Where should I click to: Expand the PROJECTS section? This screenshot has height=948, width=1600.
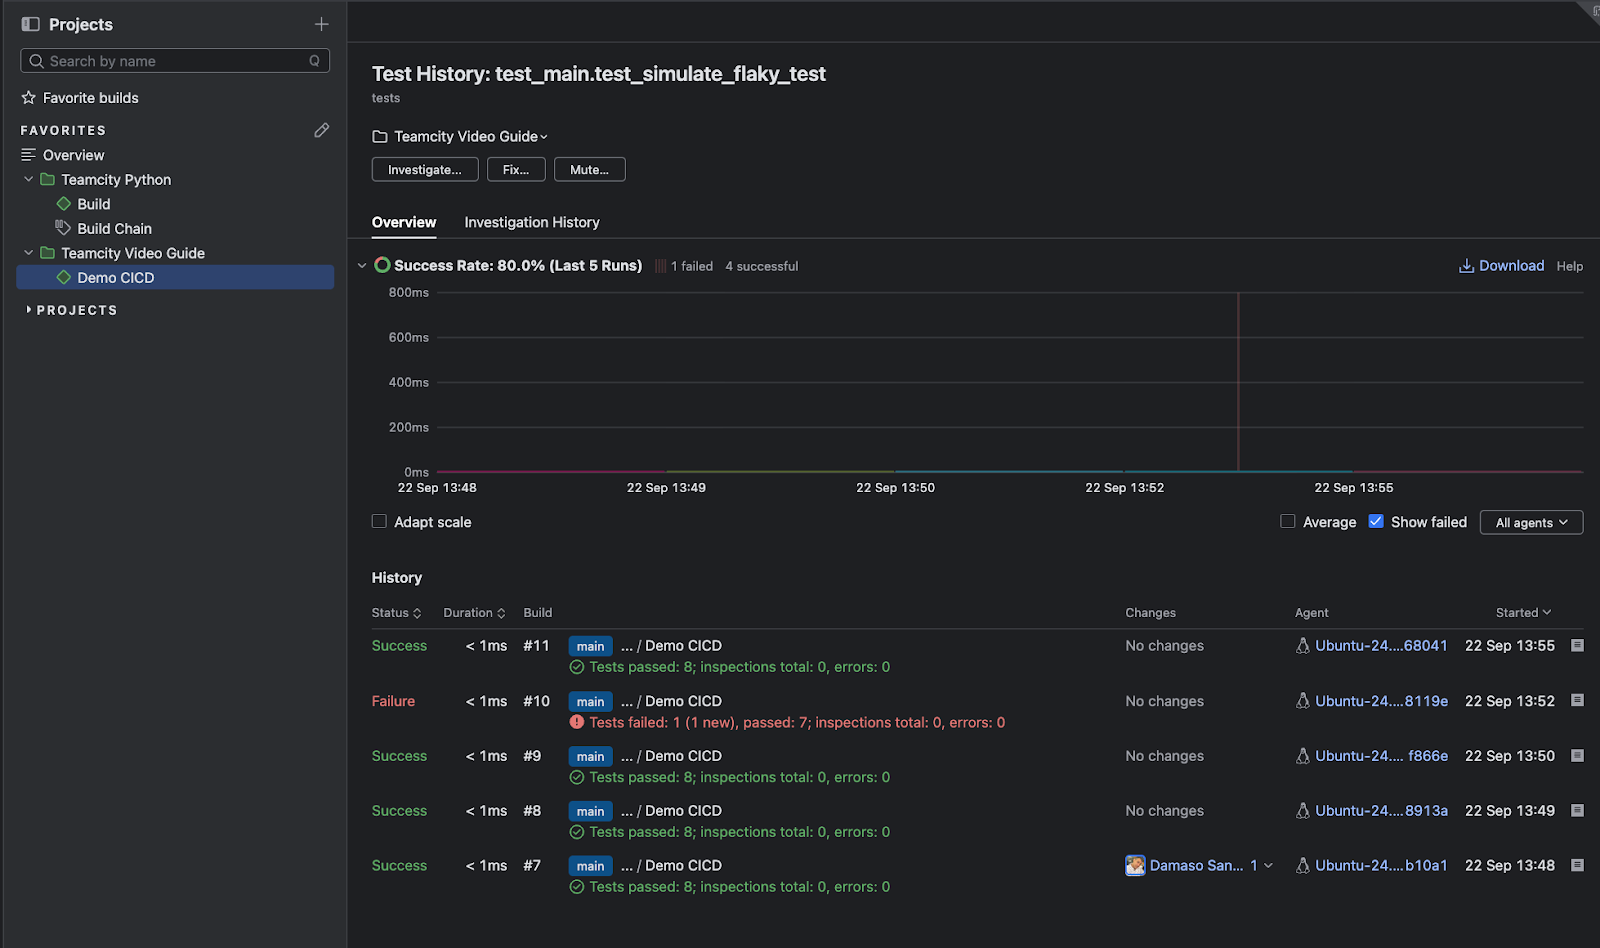[x=29, y=310]
